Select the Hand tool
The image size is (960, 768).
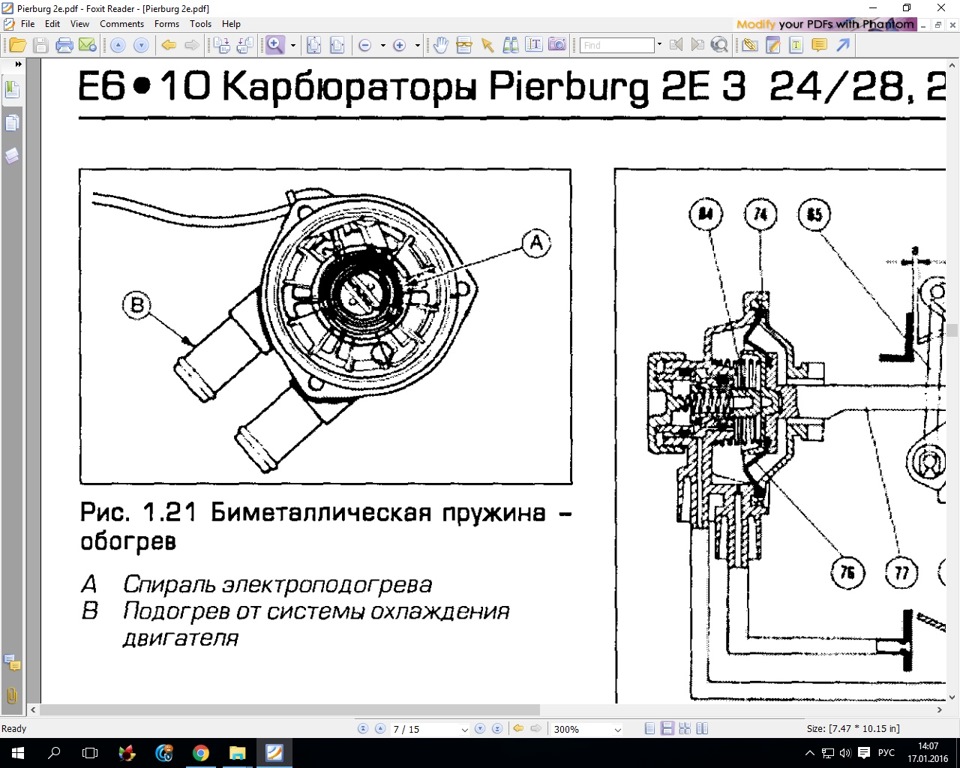tap(441, 45)
